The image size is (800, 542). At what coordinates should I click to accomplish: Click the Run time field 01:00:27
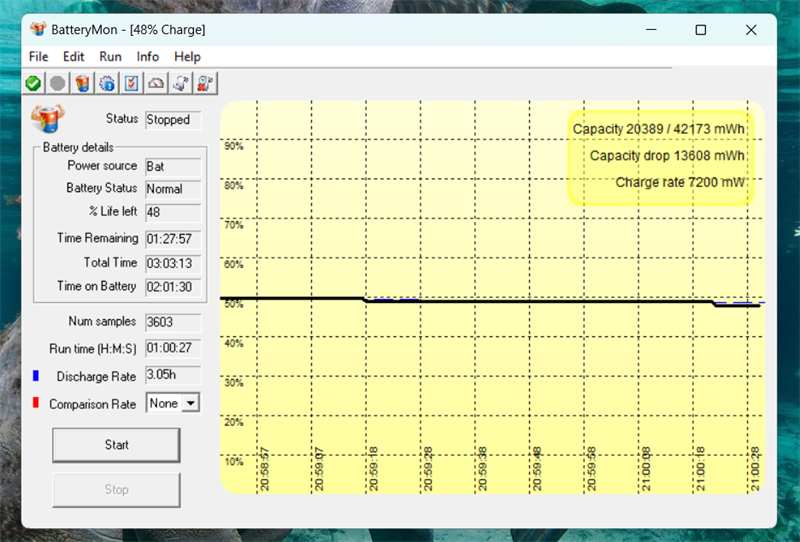[173, 348]
